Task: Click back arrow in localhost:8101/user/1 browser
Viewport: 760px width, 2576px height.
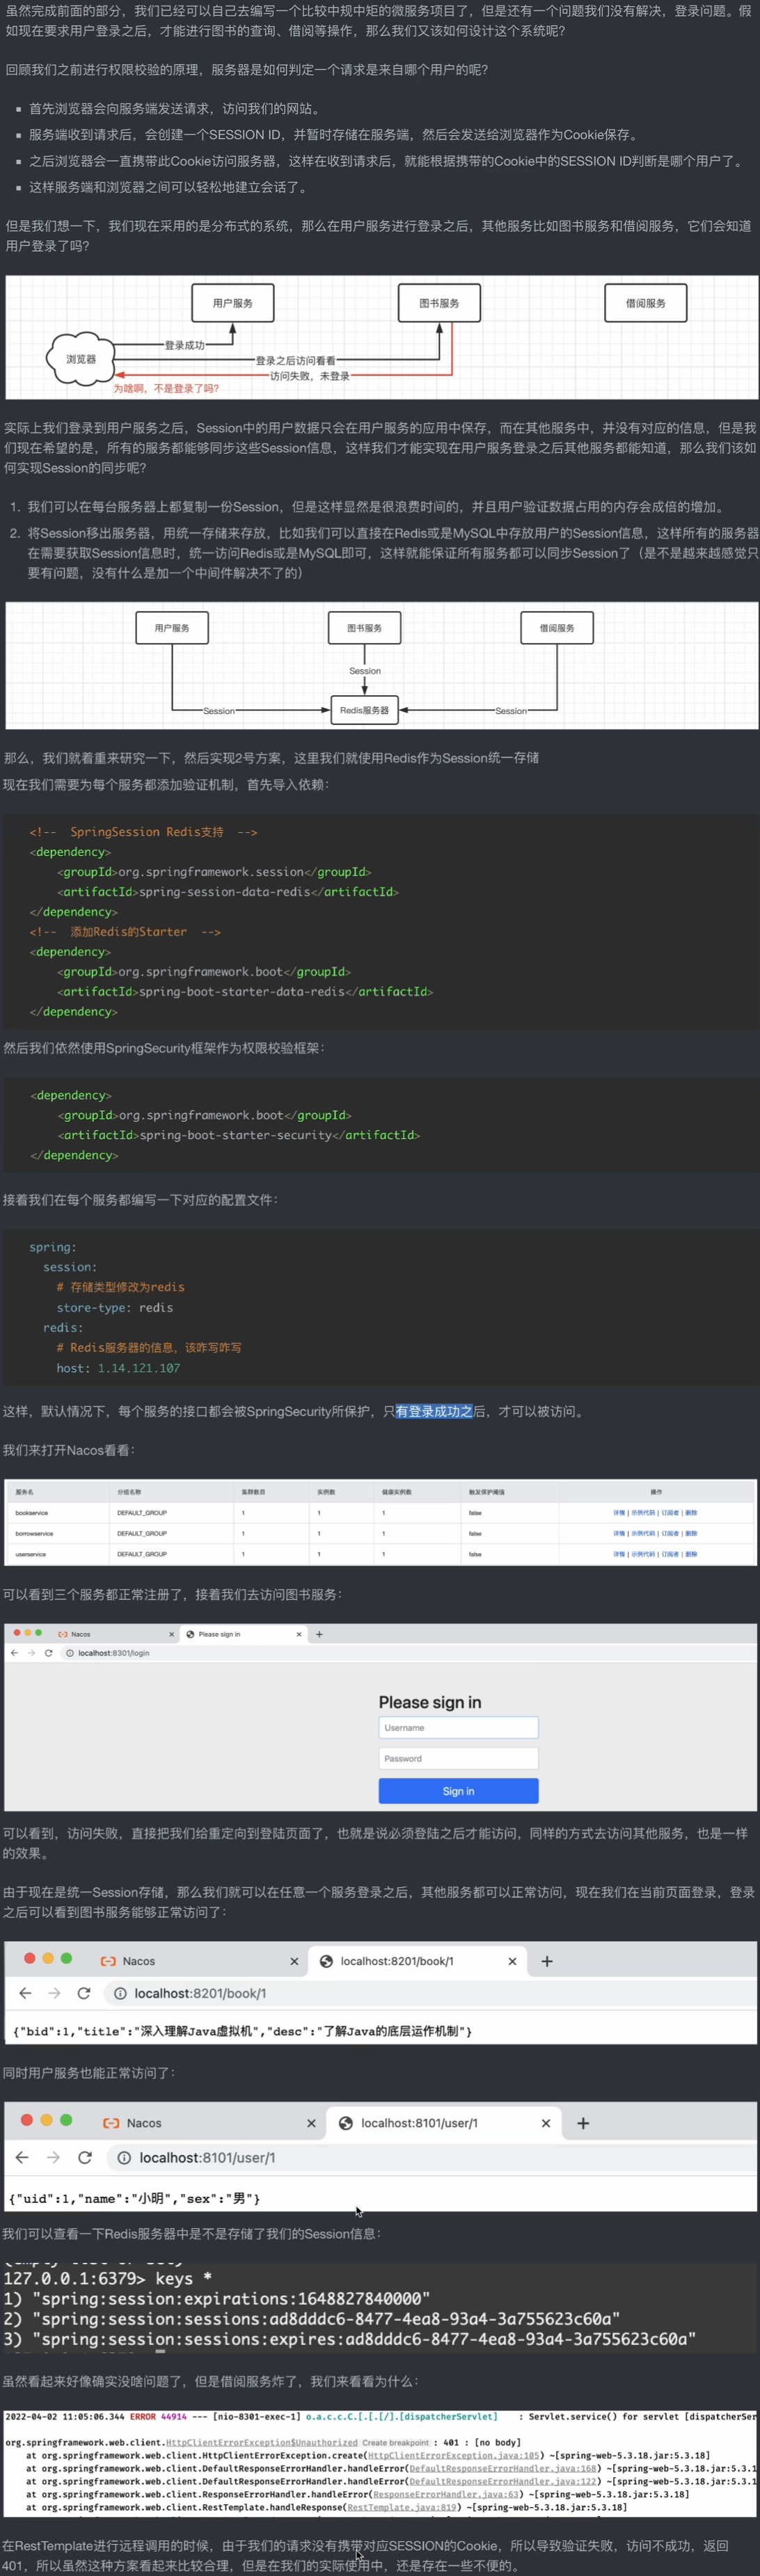Action: tap(23, 2157)
